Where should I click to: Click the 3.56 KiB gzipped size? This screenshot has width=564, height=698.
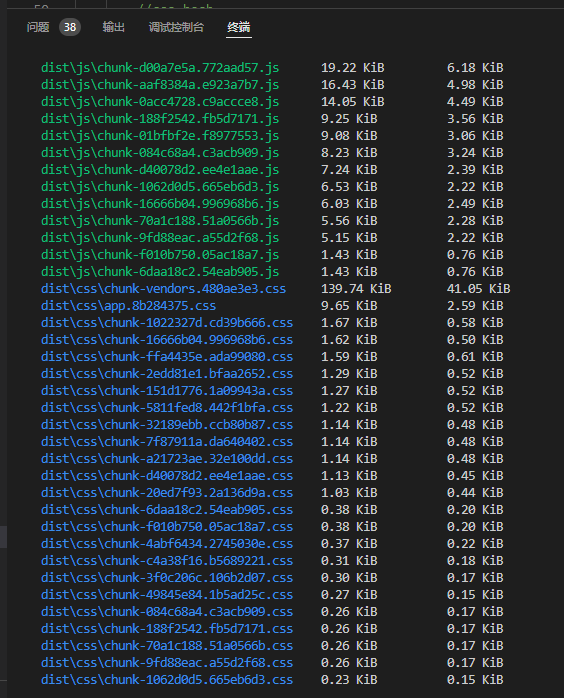point(475,119)
